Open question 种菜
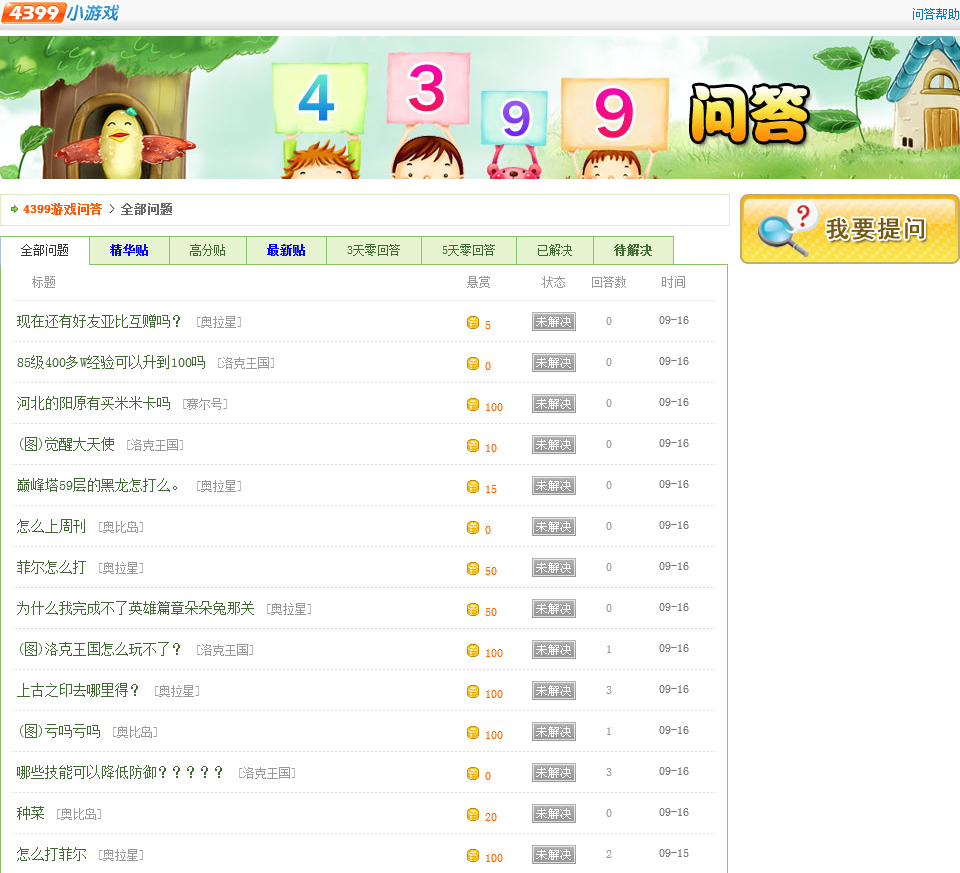 30,814
